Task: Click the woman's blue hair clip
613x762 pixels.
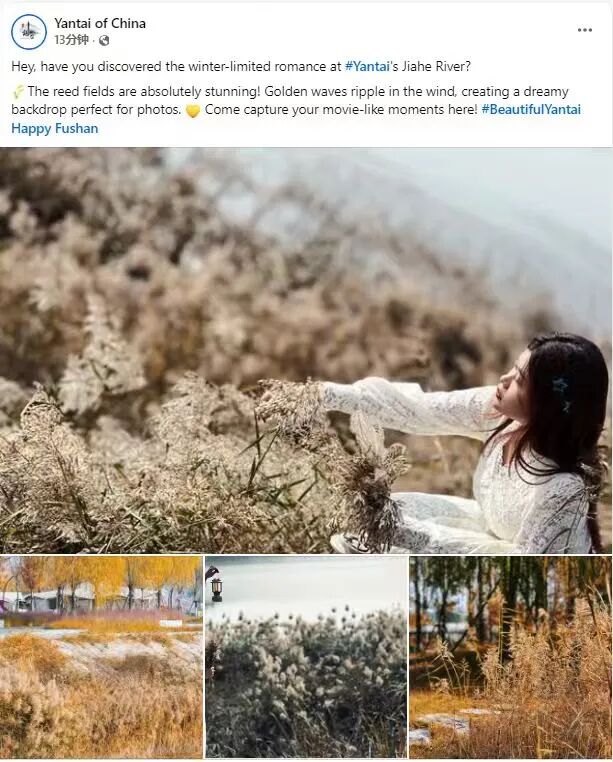Action: 562,393
